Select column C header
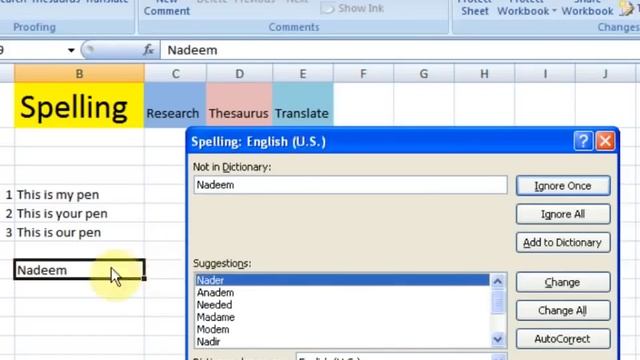Viewport: 640px width, 360px height. point(176,73)
